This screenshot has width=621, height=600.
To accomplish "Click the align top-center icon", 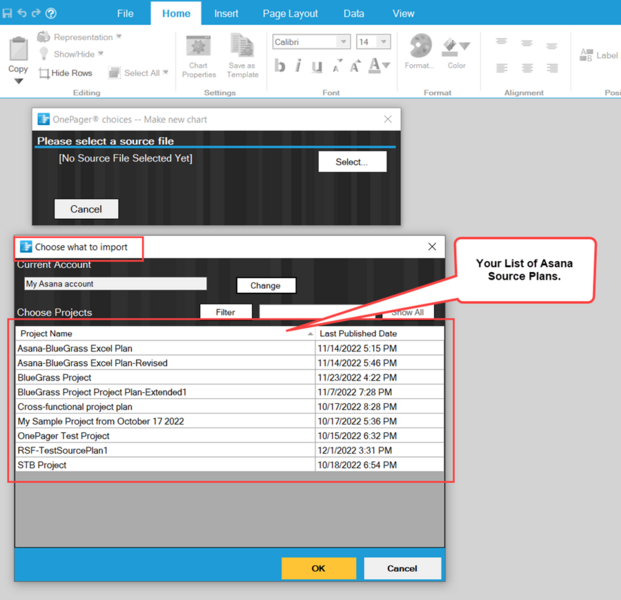I will click(x=527, y=43).
